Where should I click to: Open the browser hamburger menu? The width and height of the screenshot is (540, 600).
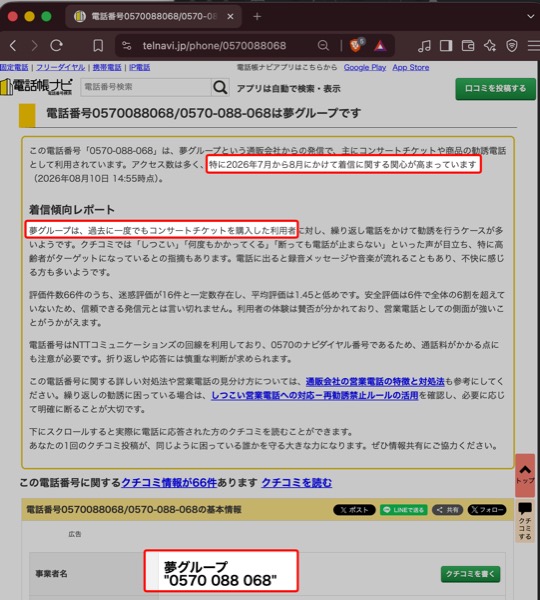point(533,46)
